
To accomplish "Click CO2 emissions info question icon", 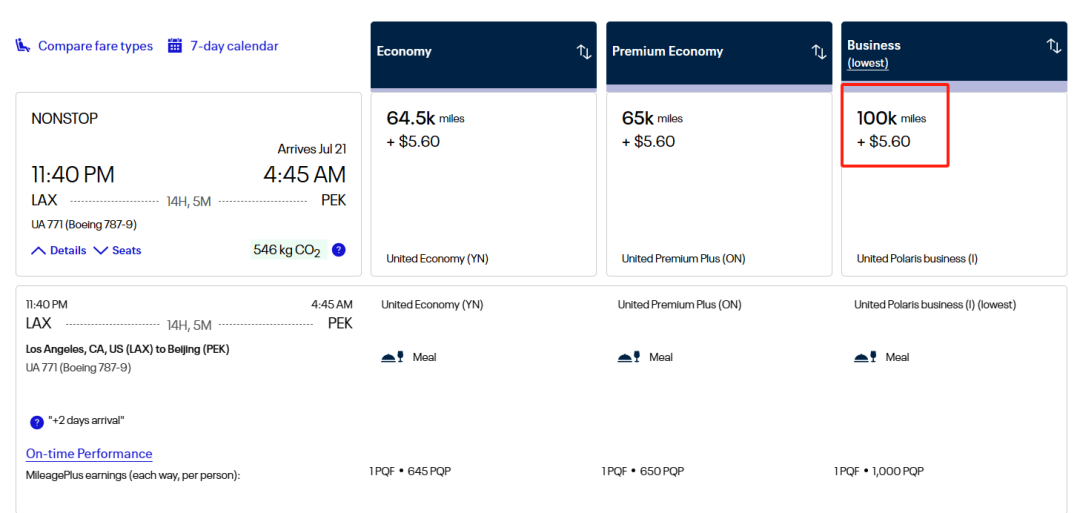I will pyautogui.click(x=338, y=250).
